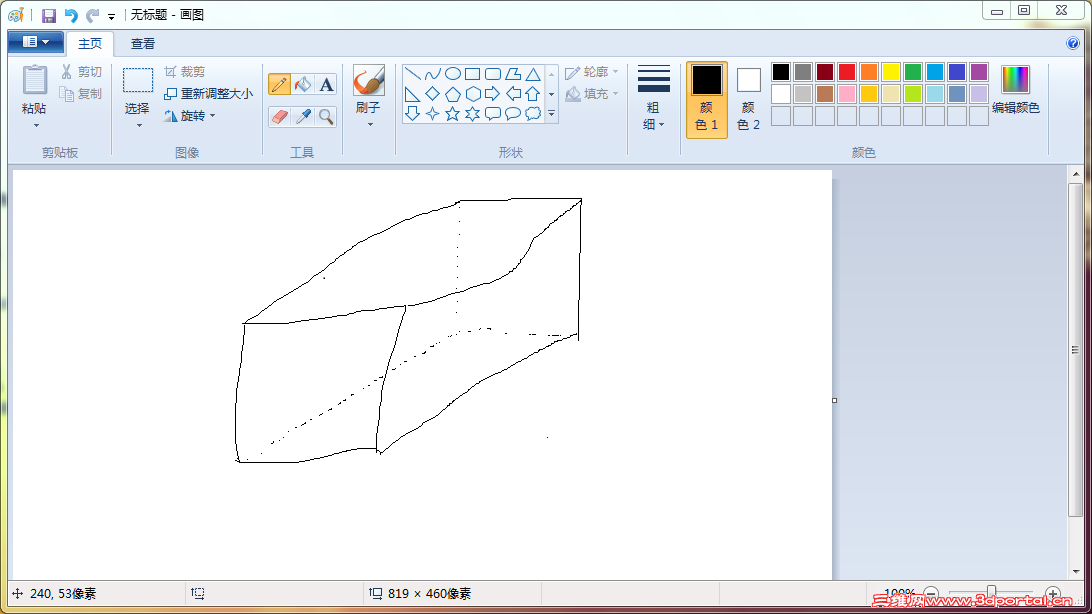The width and height of the screenshot is (1092, 614).
Task: Expand the shapes gallery with the bottom arrow
Action: (552, 113)
